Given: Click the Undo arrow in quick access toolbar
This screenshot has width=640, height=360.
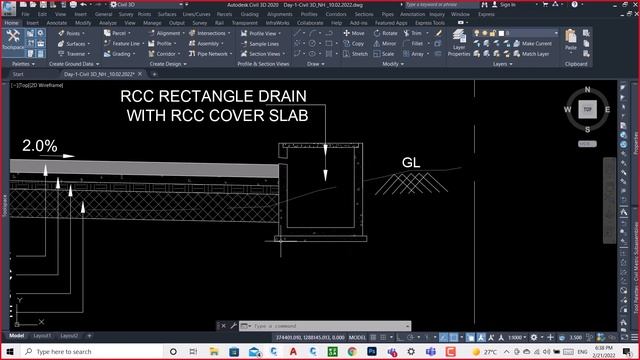Looking at the screenshot, I should click(x=83, y=4).
